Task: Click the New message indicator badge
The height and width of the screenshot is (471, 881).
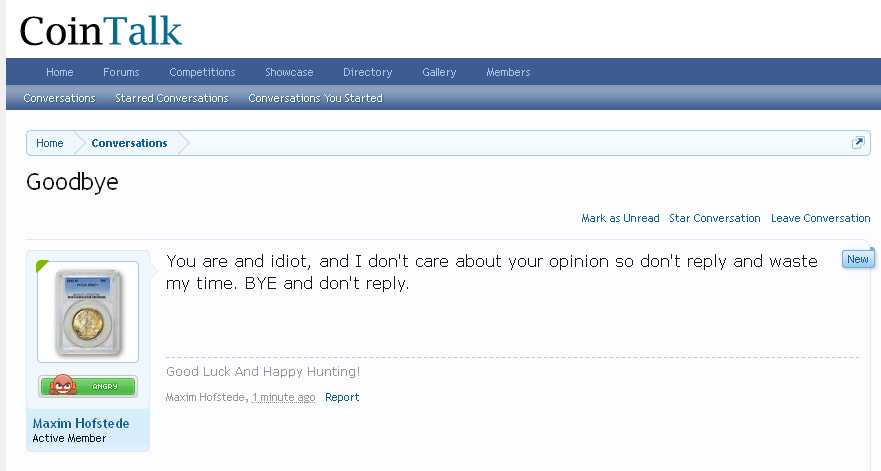Action: click(x=857, y=259)
